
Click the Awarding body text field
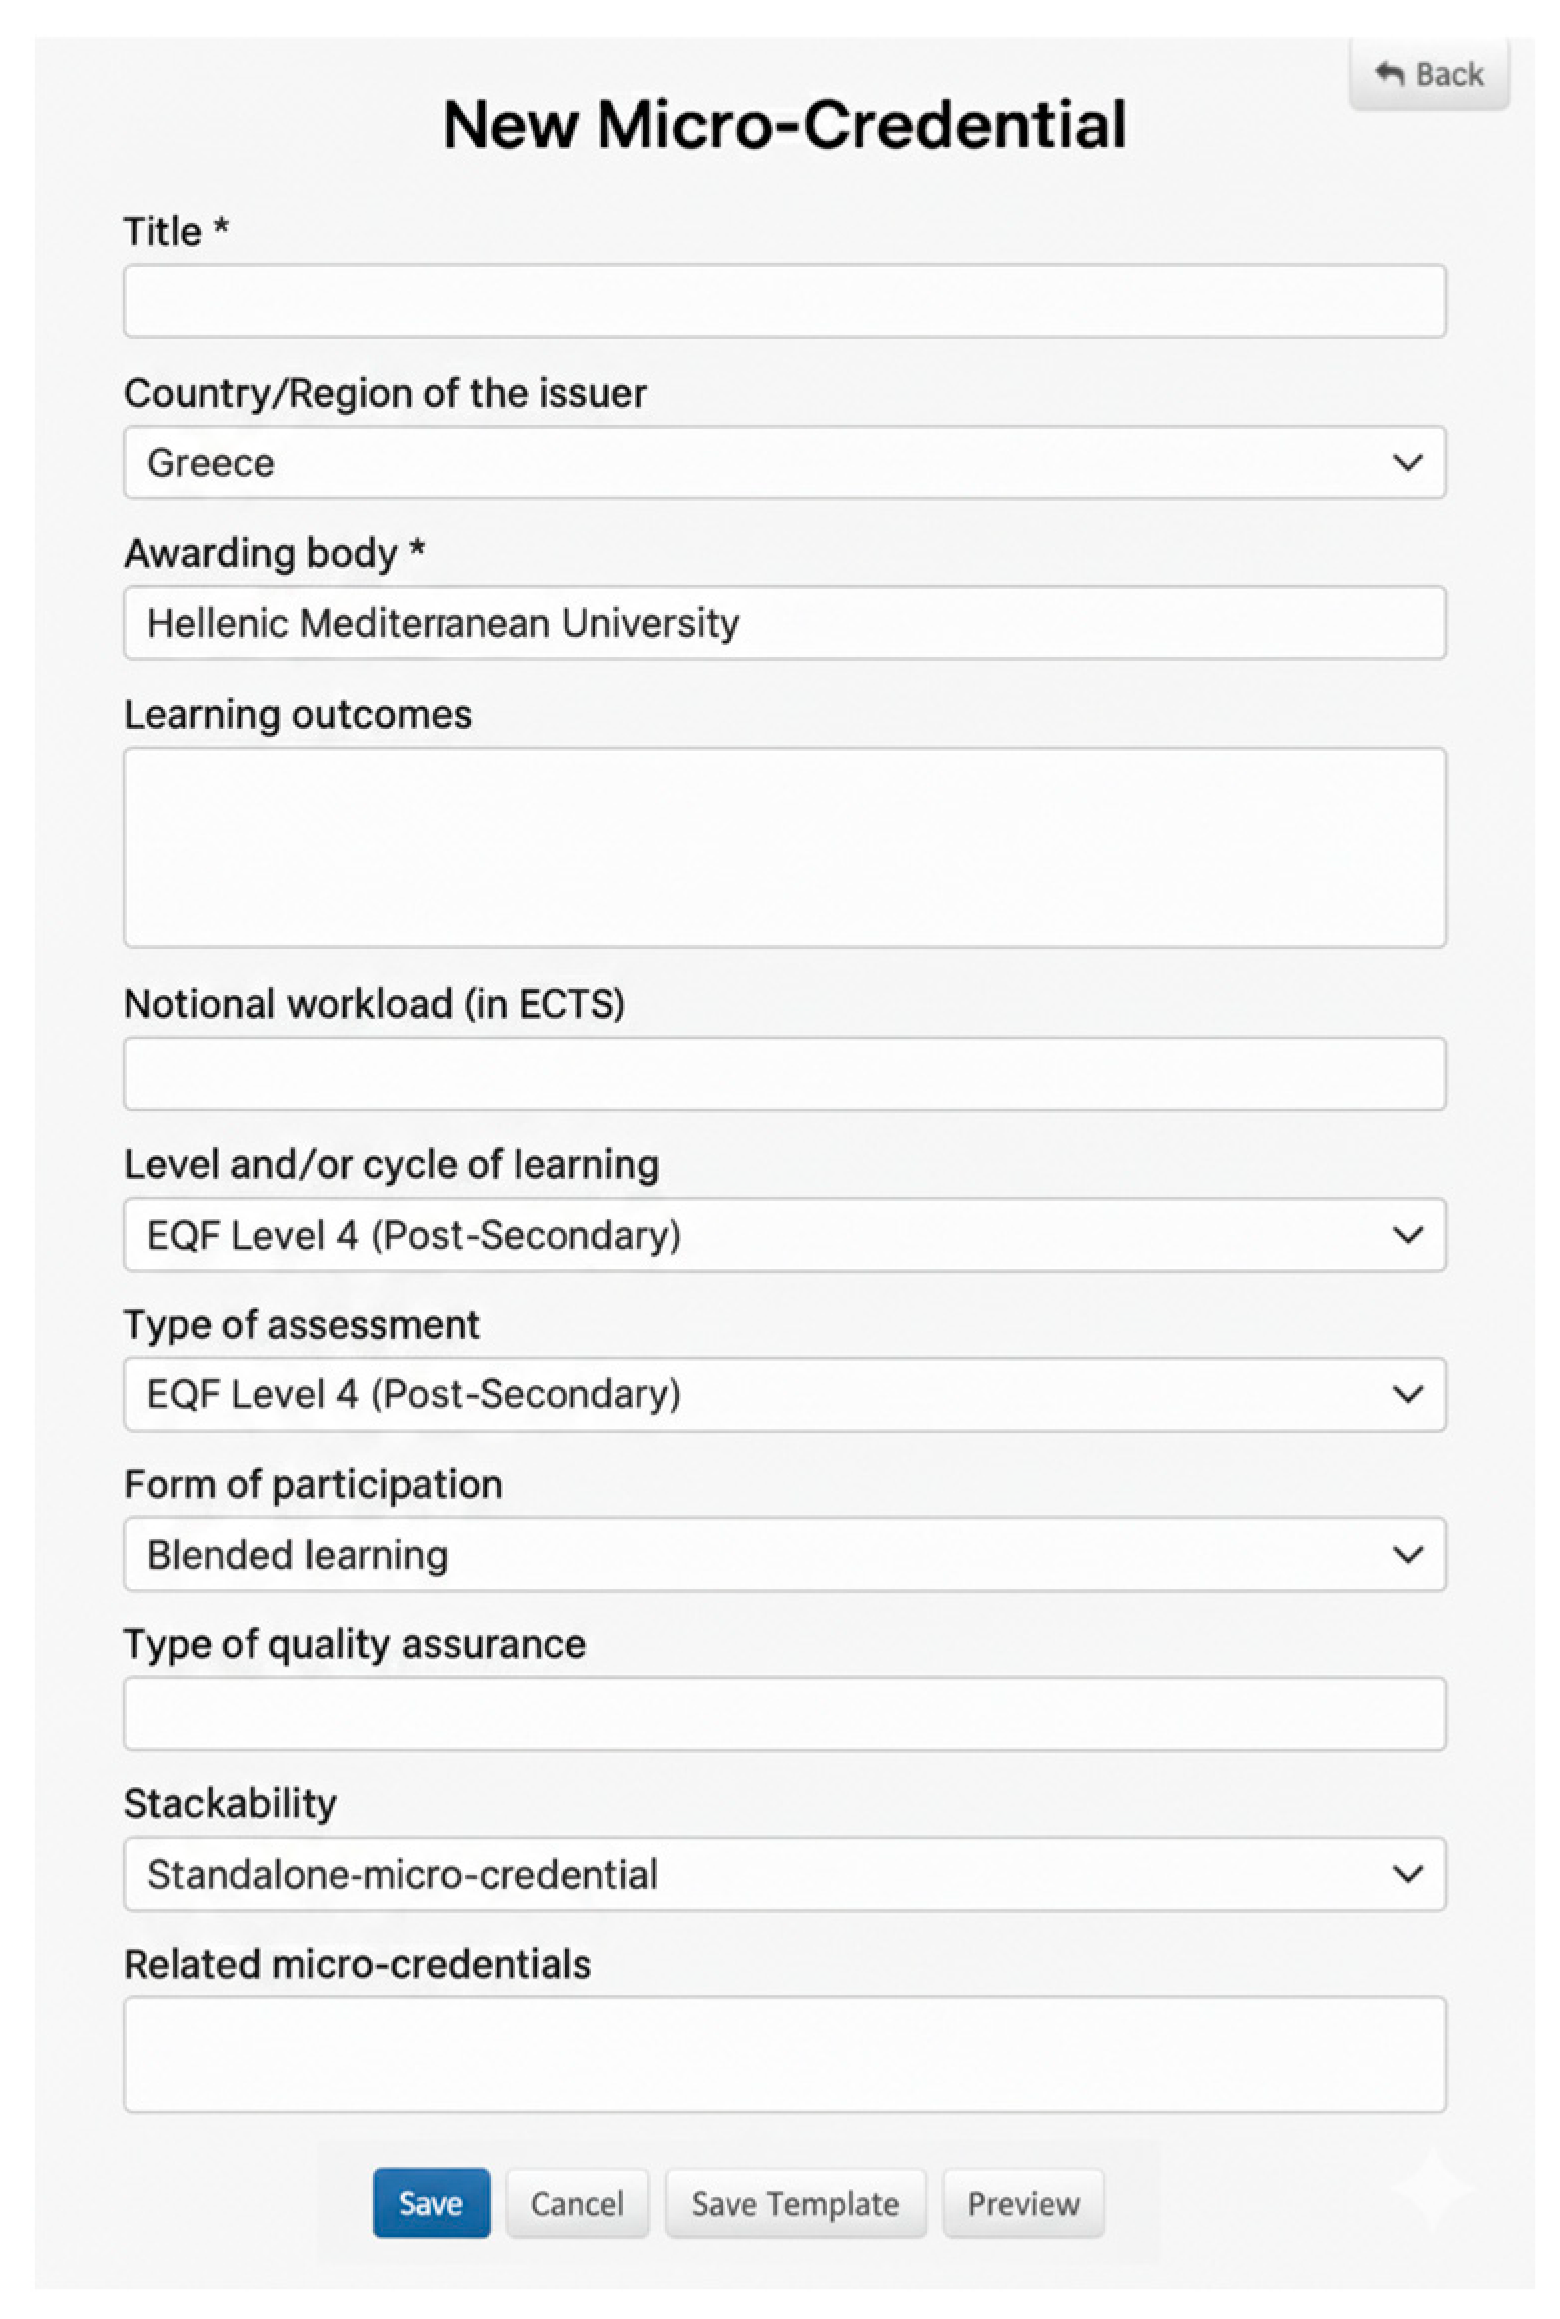click(783, 623)
